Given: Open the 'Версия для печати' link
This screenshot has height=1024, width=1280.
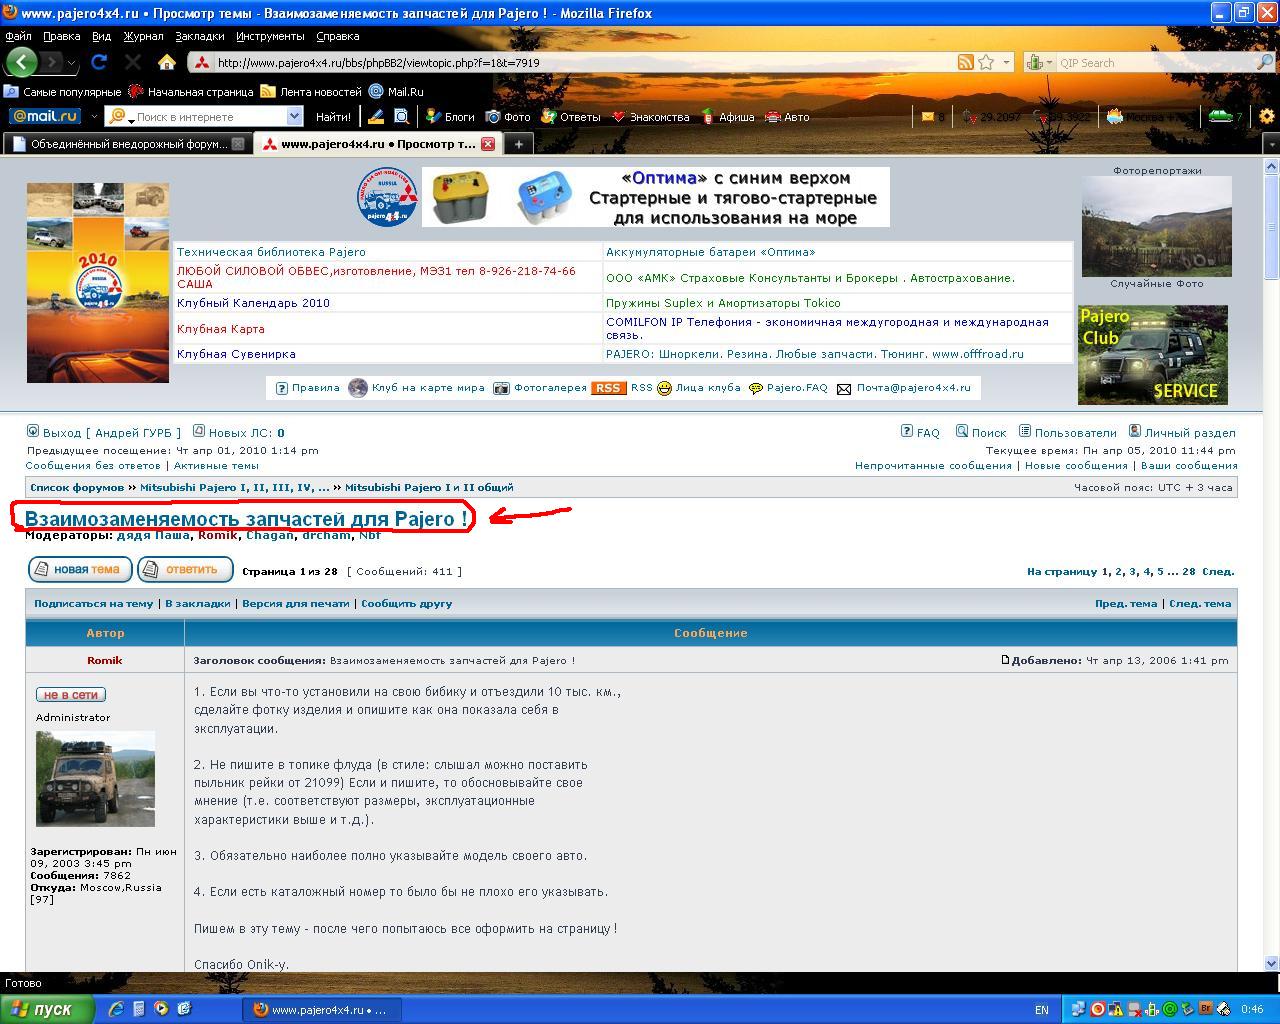Looking at the screenshot, I should [x=295, y=604].
